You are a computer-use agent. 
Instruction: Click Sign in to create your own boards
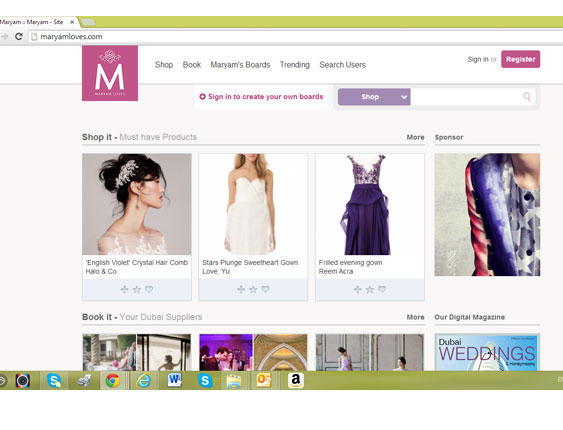pos(266,97)
